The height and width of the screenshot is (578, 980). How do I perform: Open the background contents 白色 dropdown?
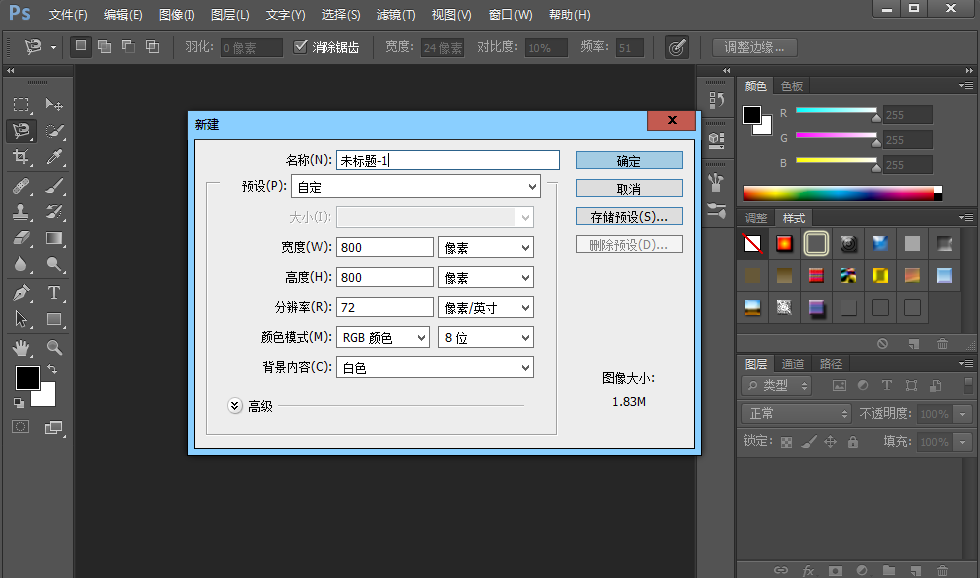[435, 367]
